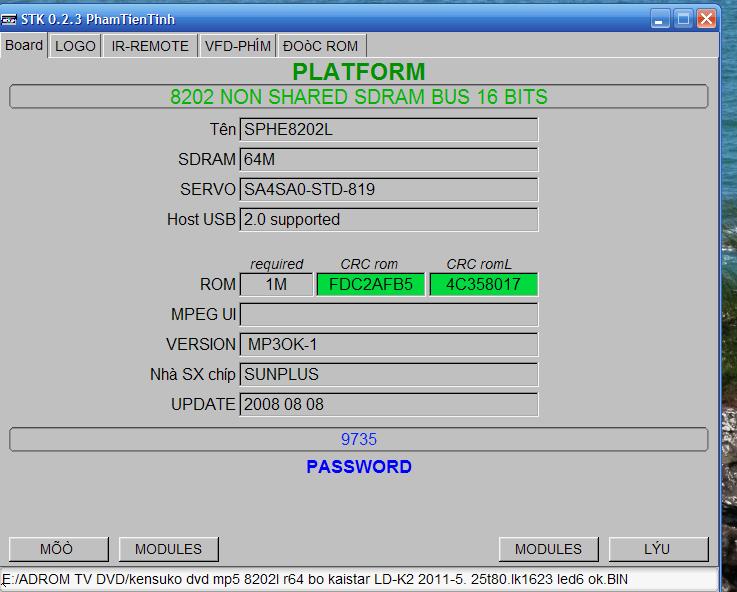Click the password value 9735
Image resolution: width=737 pixels, height=592 pixels.
359,439
